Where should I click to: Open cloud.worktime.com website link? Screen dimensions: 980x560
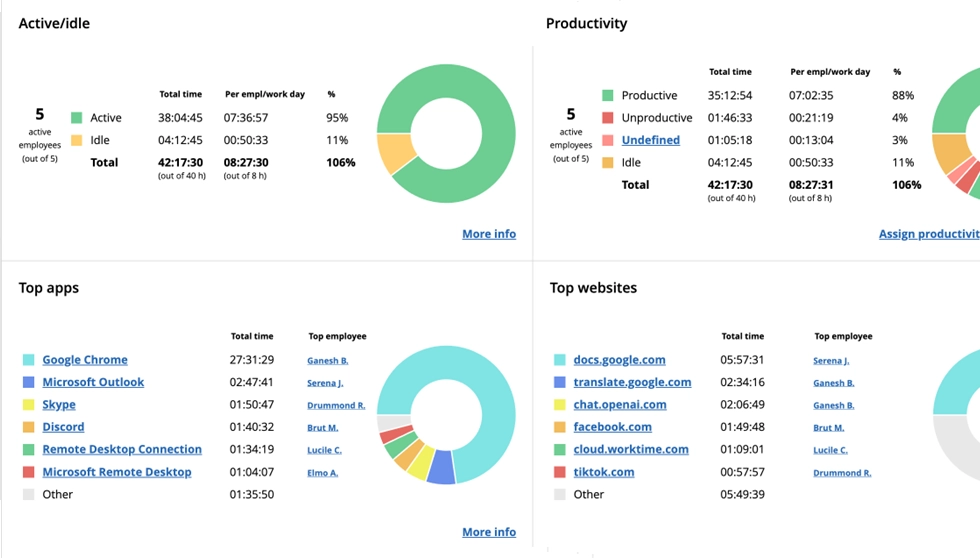click(631, 449)
